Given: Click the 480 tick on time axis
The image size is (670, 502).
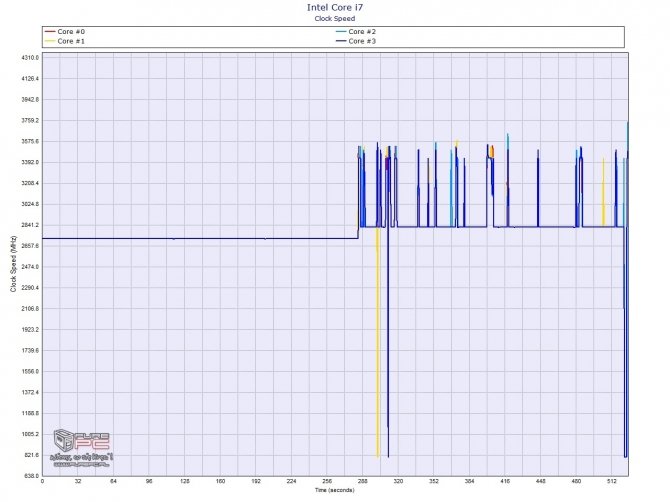Looking at the screenshot, I should coord(576,481).
